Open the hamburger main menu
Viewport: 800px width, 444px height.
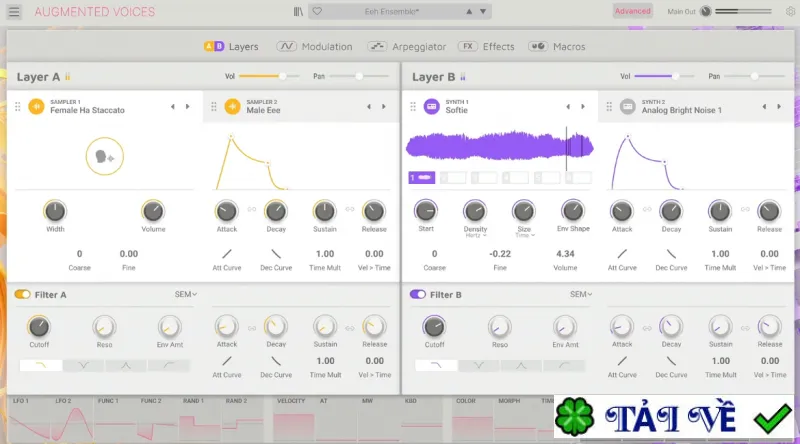pyautogui.click(x=14, y=11)
